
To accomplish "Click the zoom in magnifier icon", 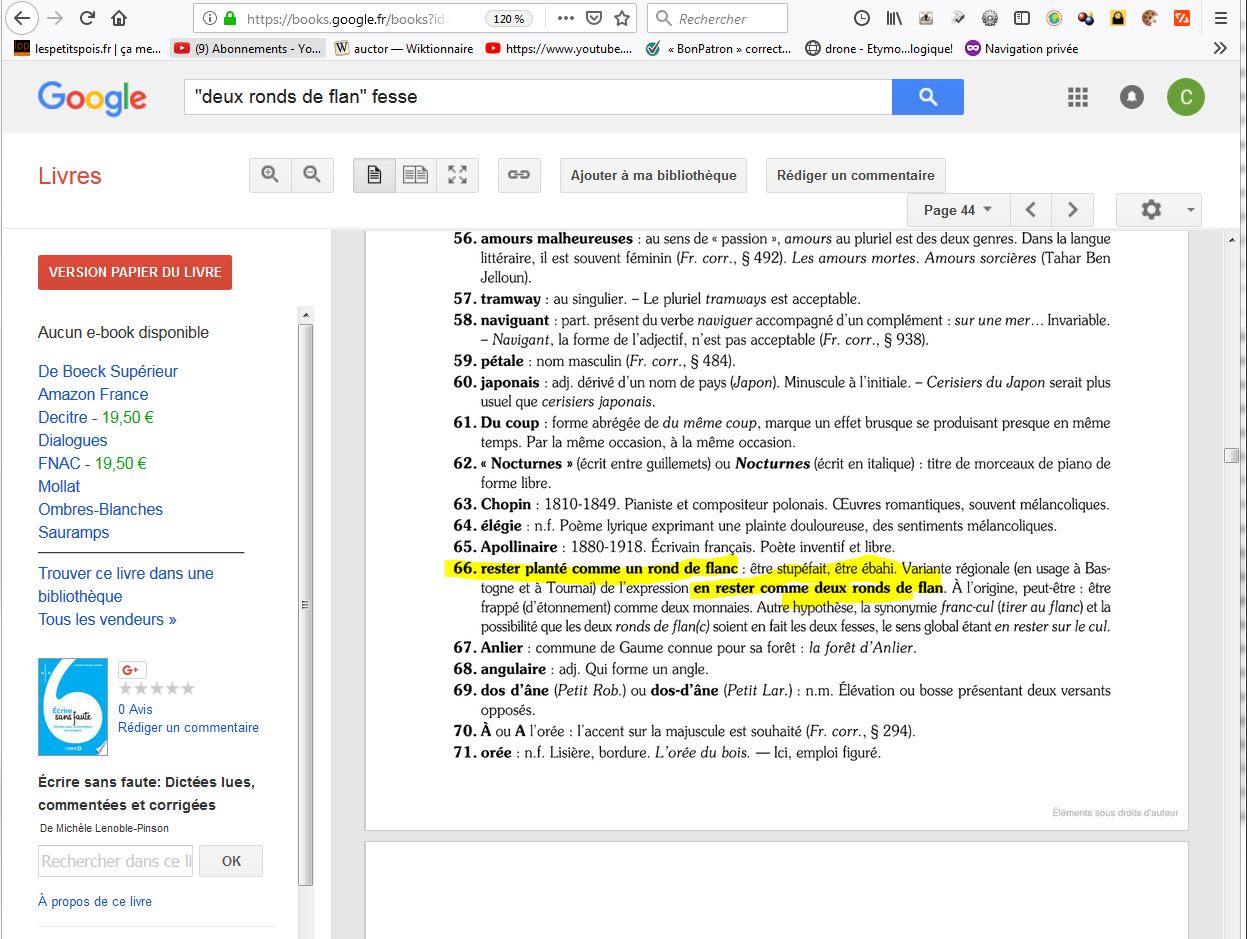I will pyautogui.click(x=270, y=175).
